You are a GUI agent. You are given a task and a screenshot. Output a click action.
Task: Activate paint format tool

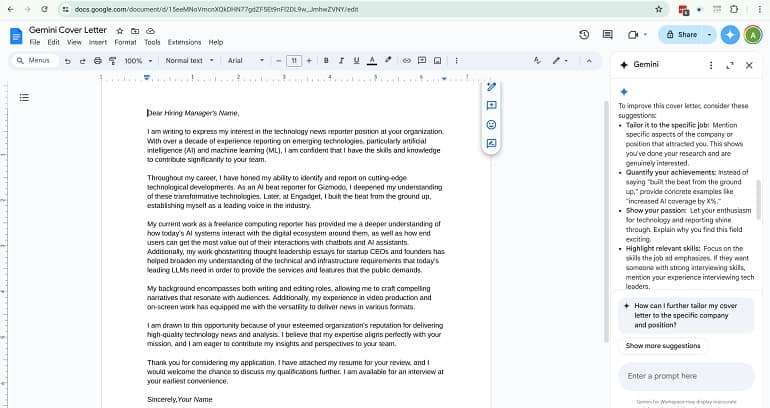[x=112, y=61]
